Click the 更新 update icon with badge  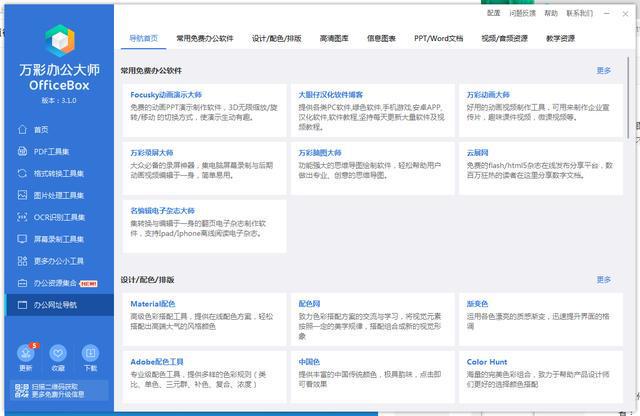tap(26, 356)
